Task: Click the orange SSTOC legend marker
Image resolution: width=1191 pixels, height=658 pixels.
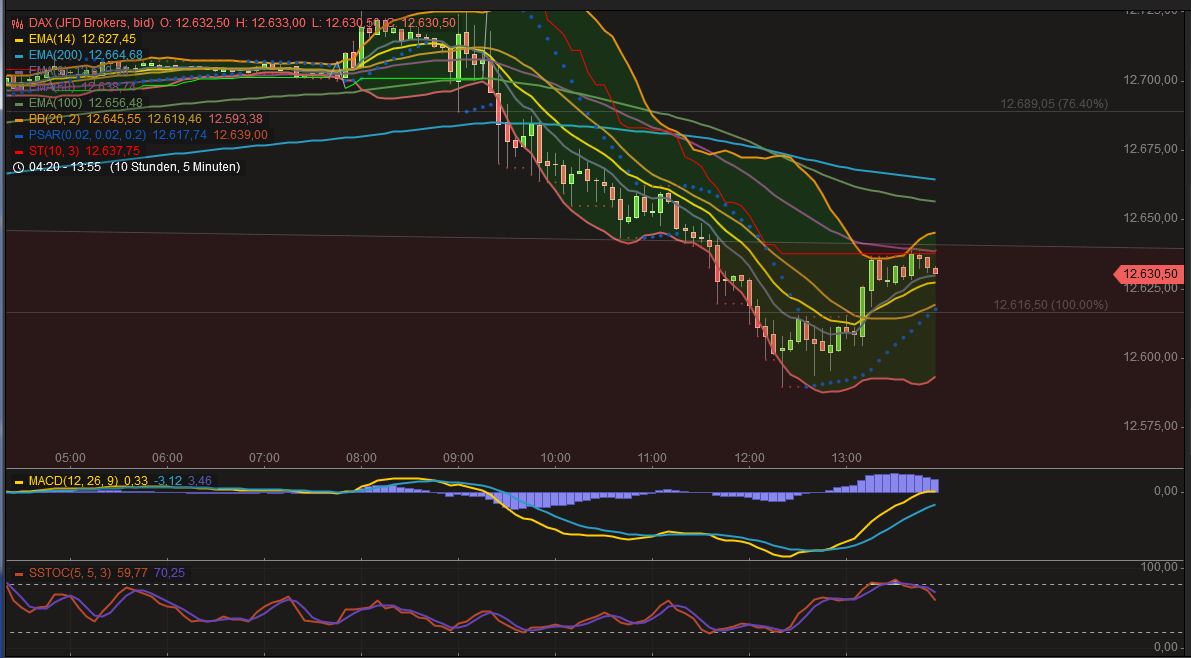Action: pos(19,572)
